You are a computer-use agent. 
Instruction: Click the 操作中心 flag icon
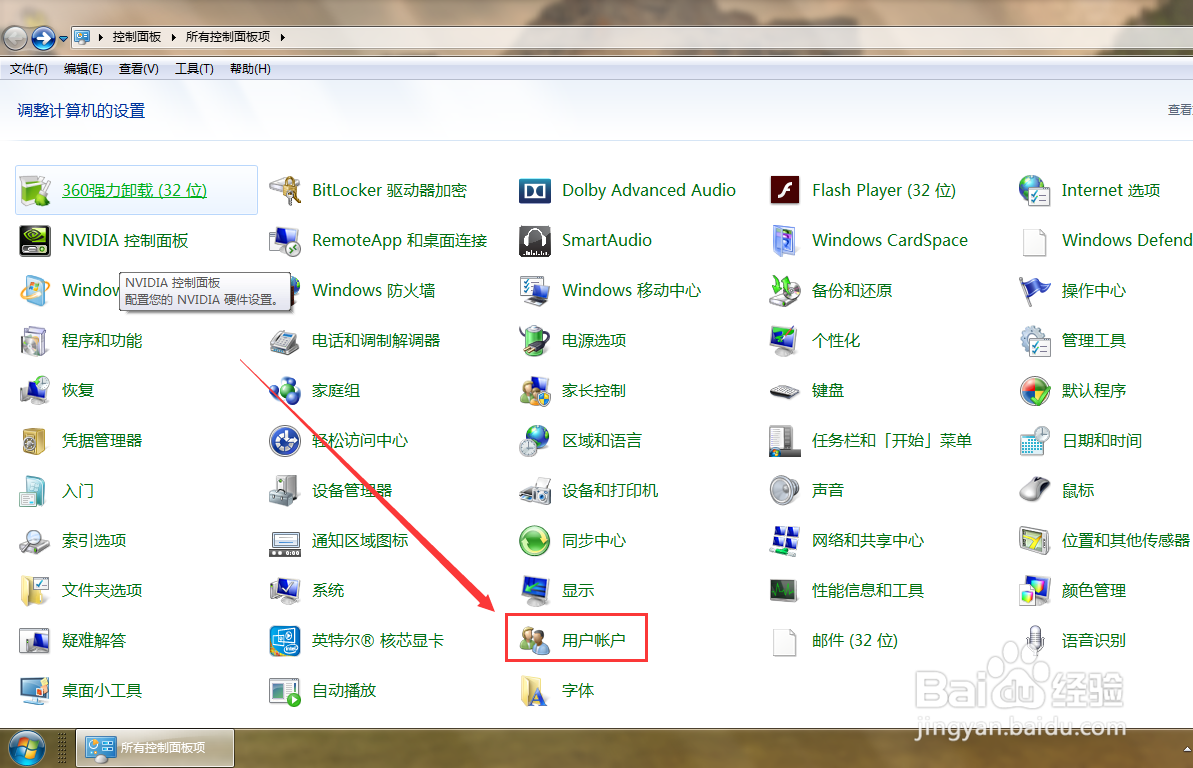pyautogui.click(x=1035, y=291)
